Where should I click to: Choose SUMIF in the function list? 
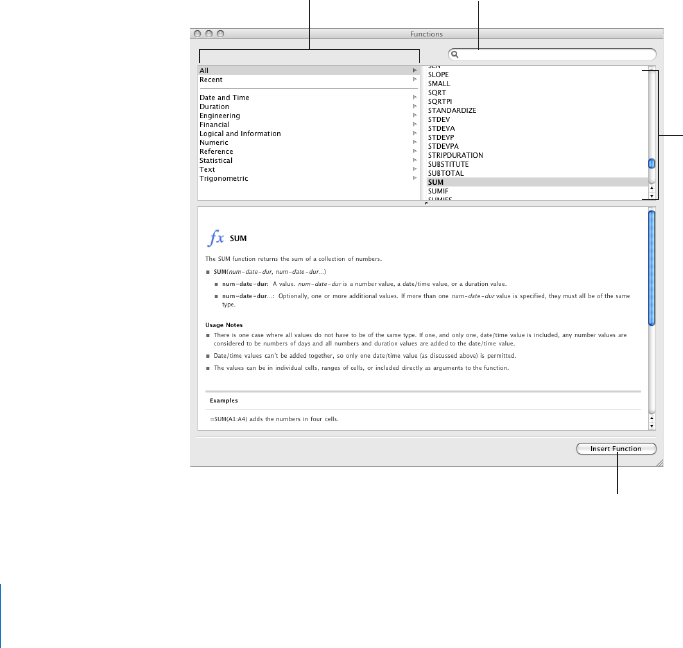[537, 191]
